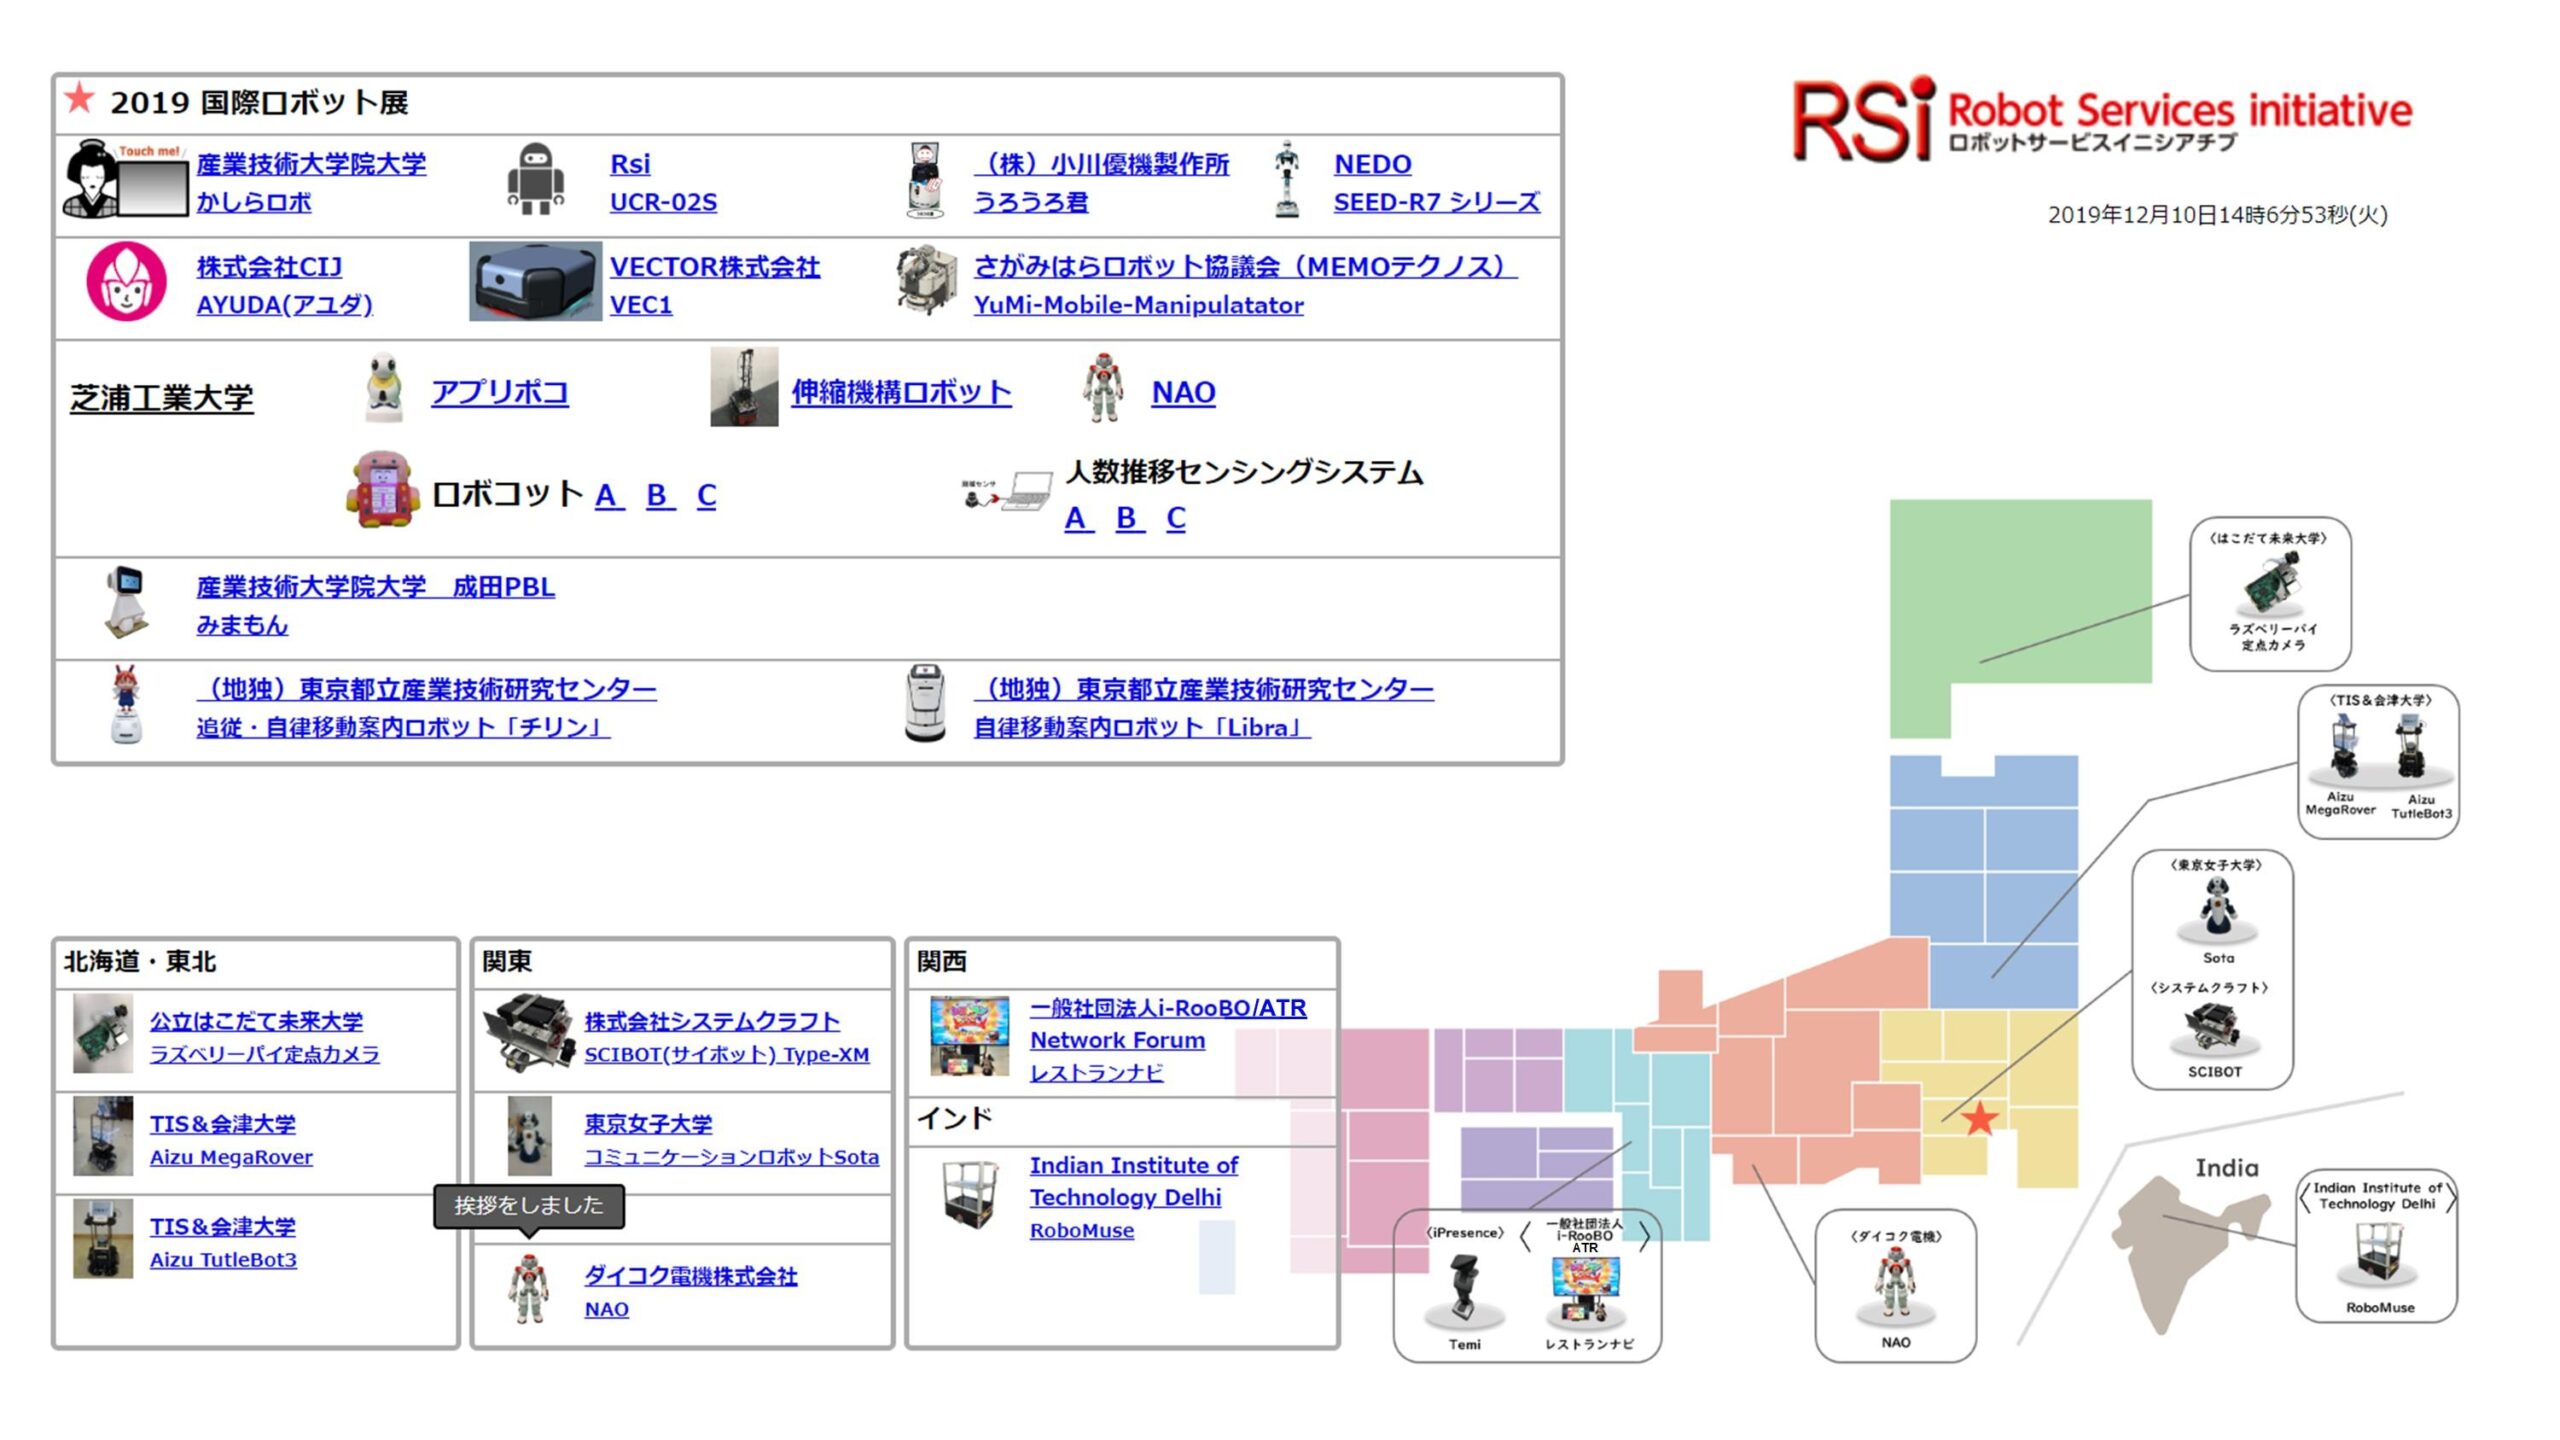Click the ロボコット pink robot icon
Viewport: 2560px width, 1440px height.
pos(382,490)
